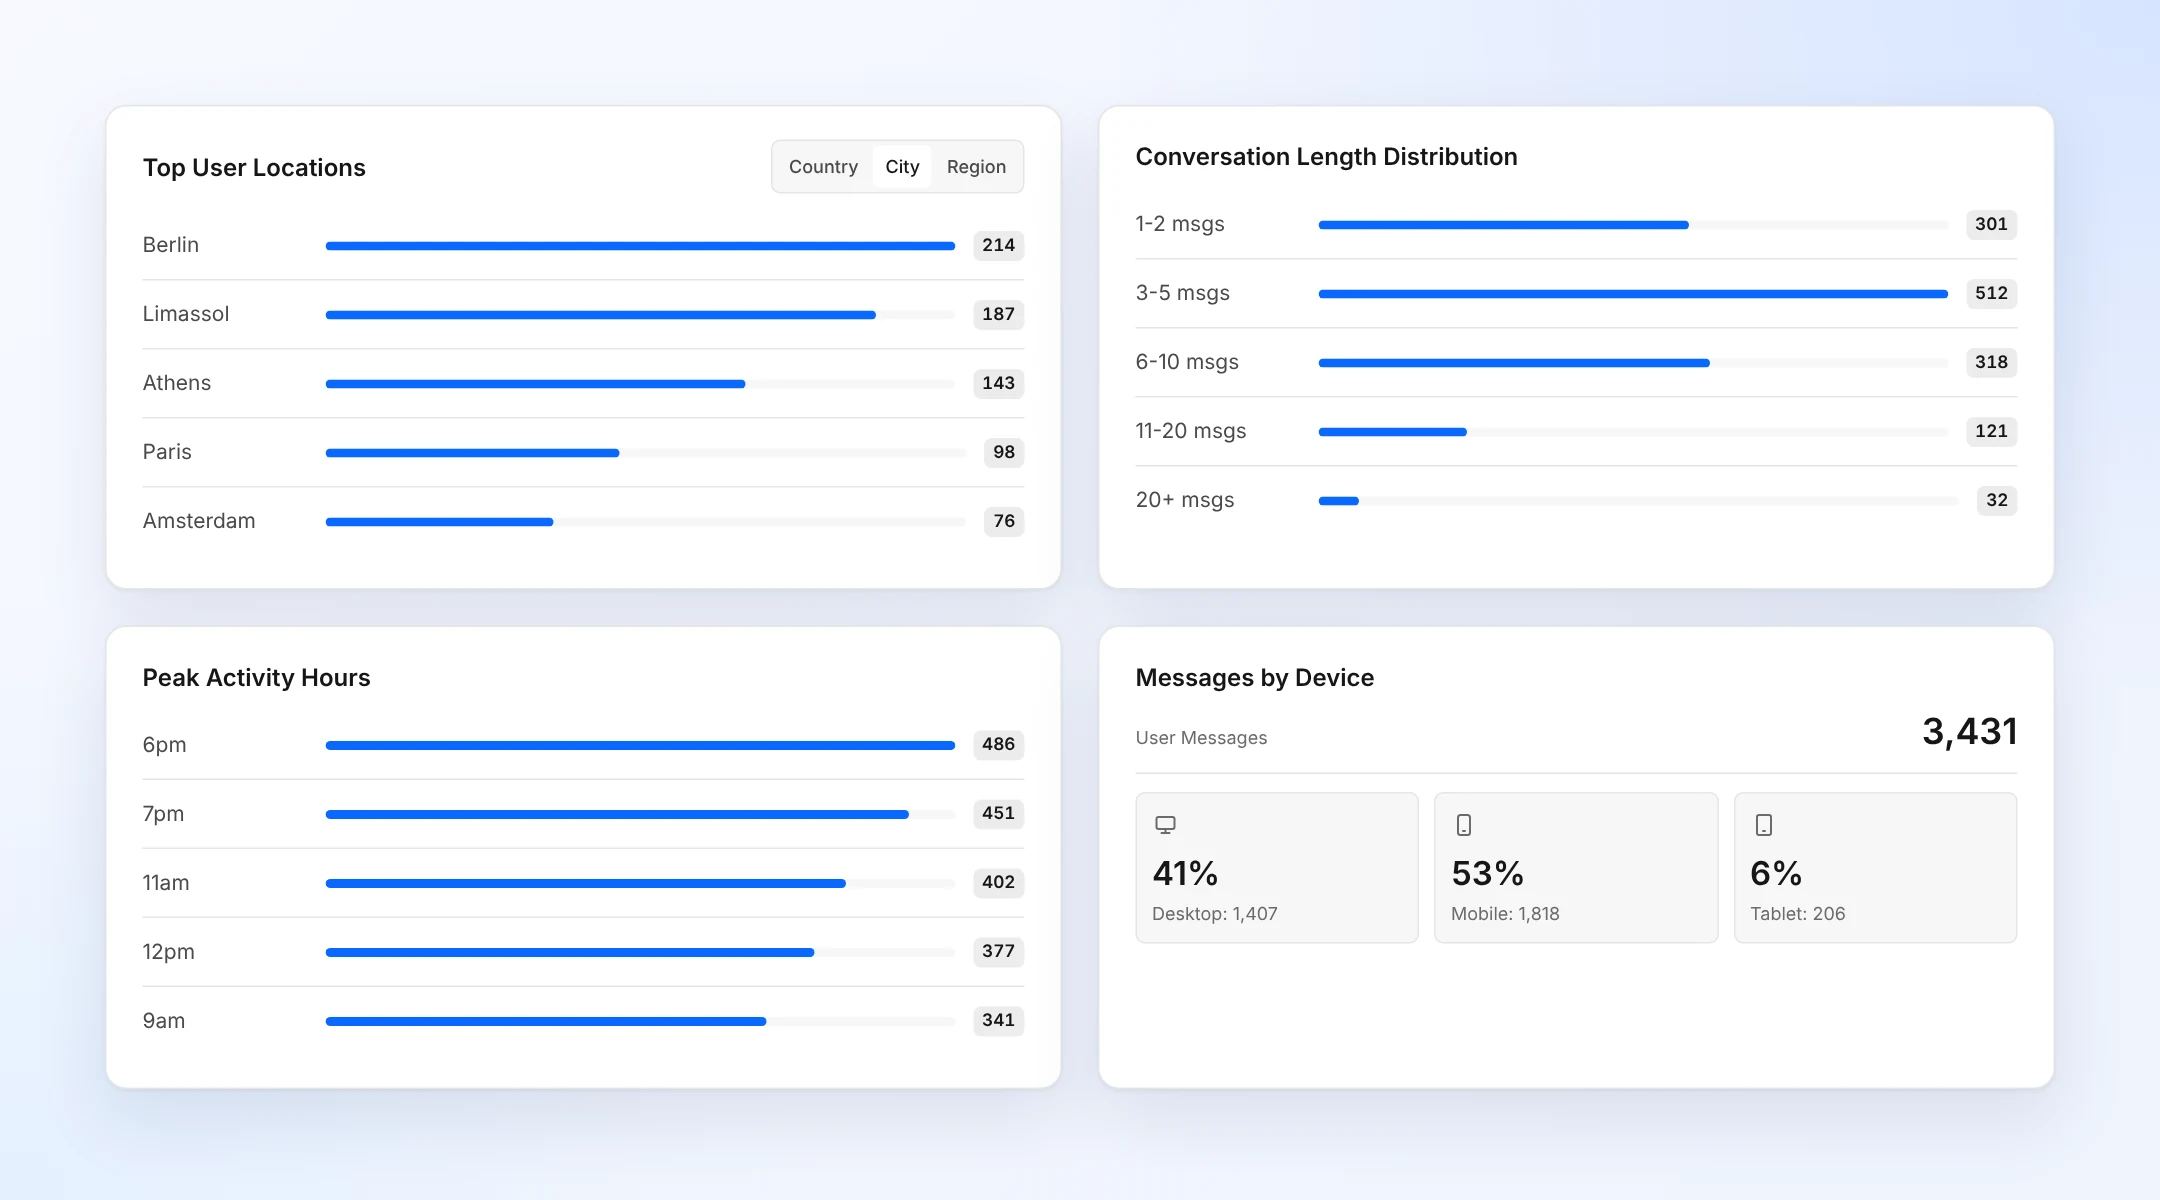The image size is (2160, 1200).
Task: Click the tablet device icon
Action: point(1764,825)
